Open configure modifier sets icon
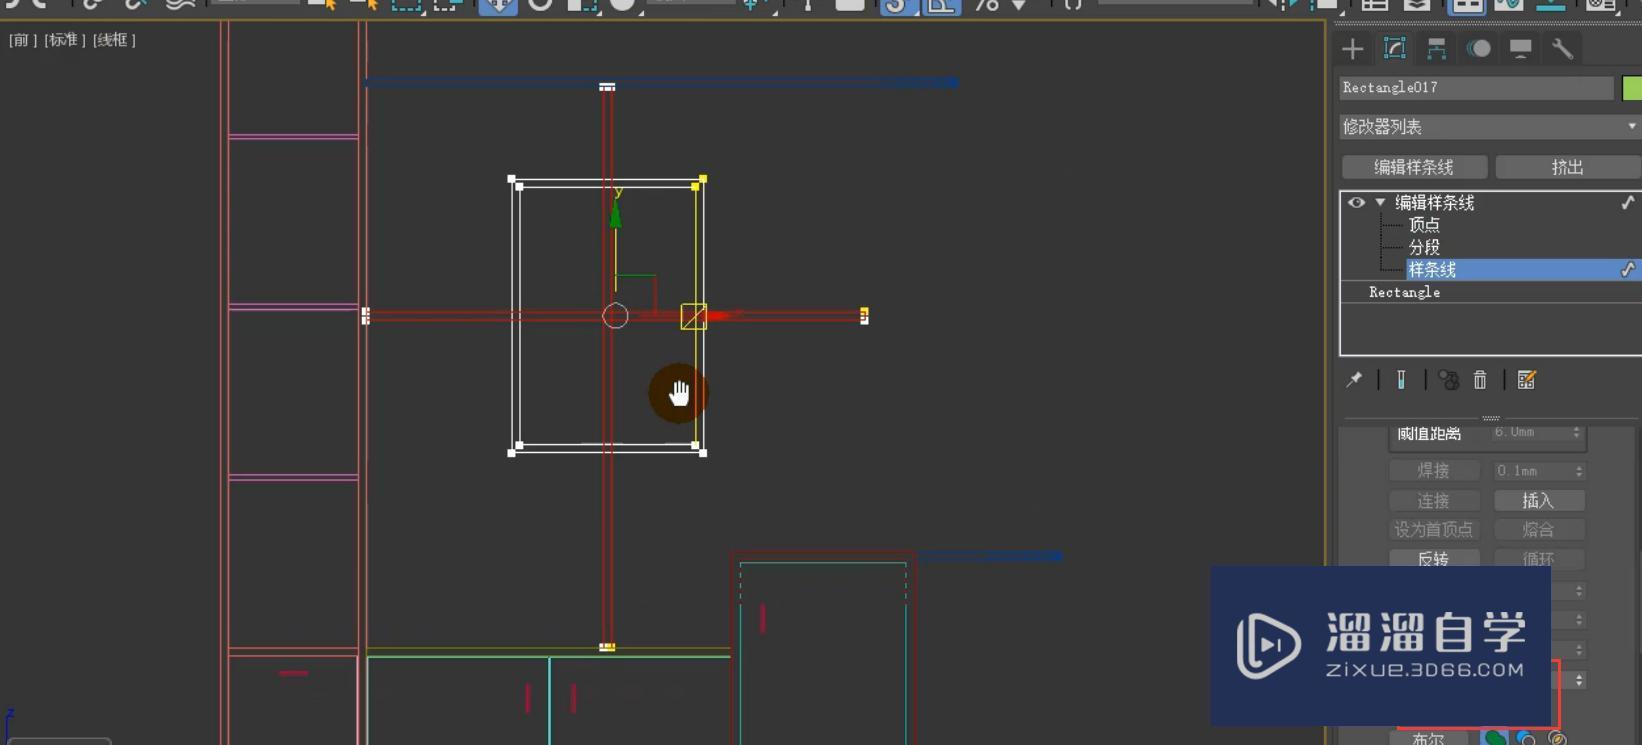 (x=1526, y=380)
